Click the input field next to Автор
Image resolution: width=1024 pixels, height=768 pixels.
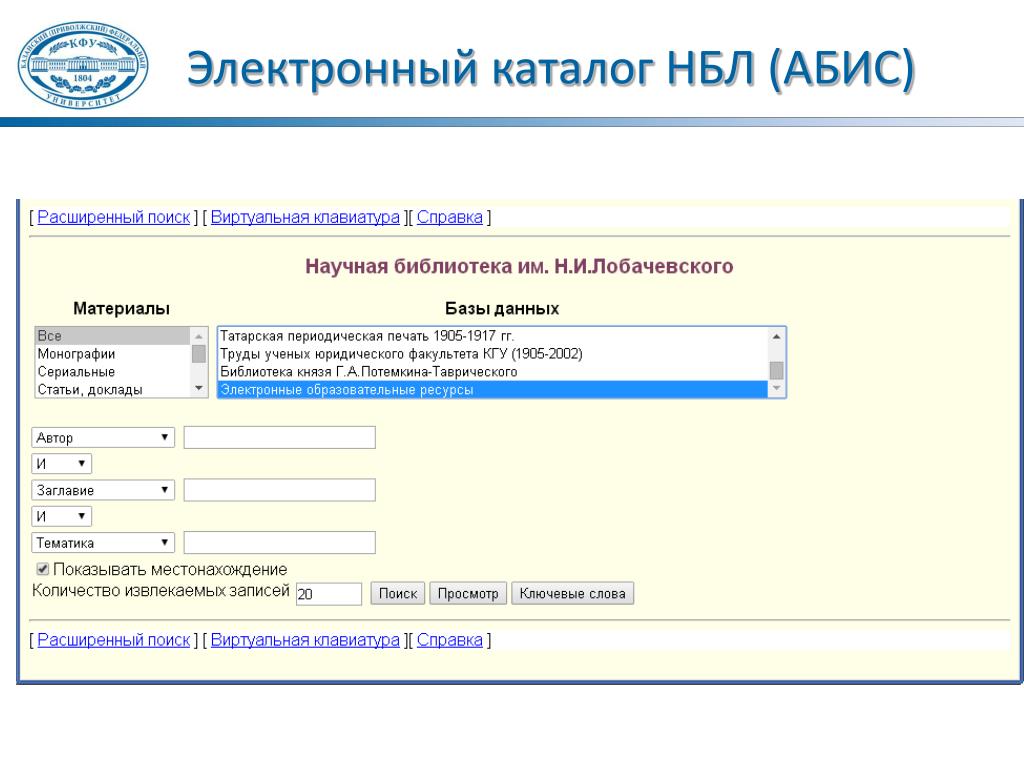[280, 438]
